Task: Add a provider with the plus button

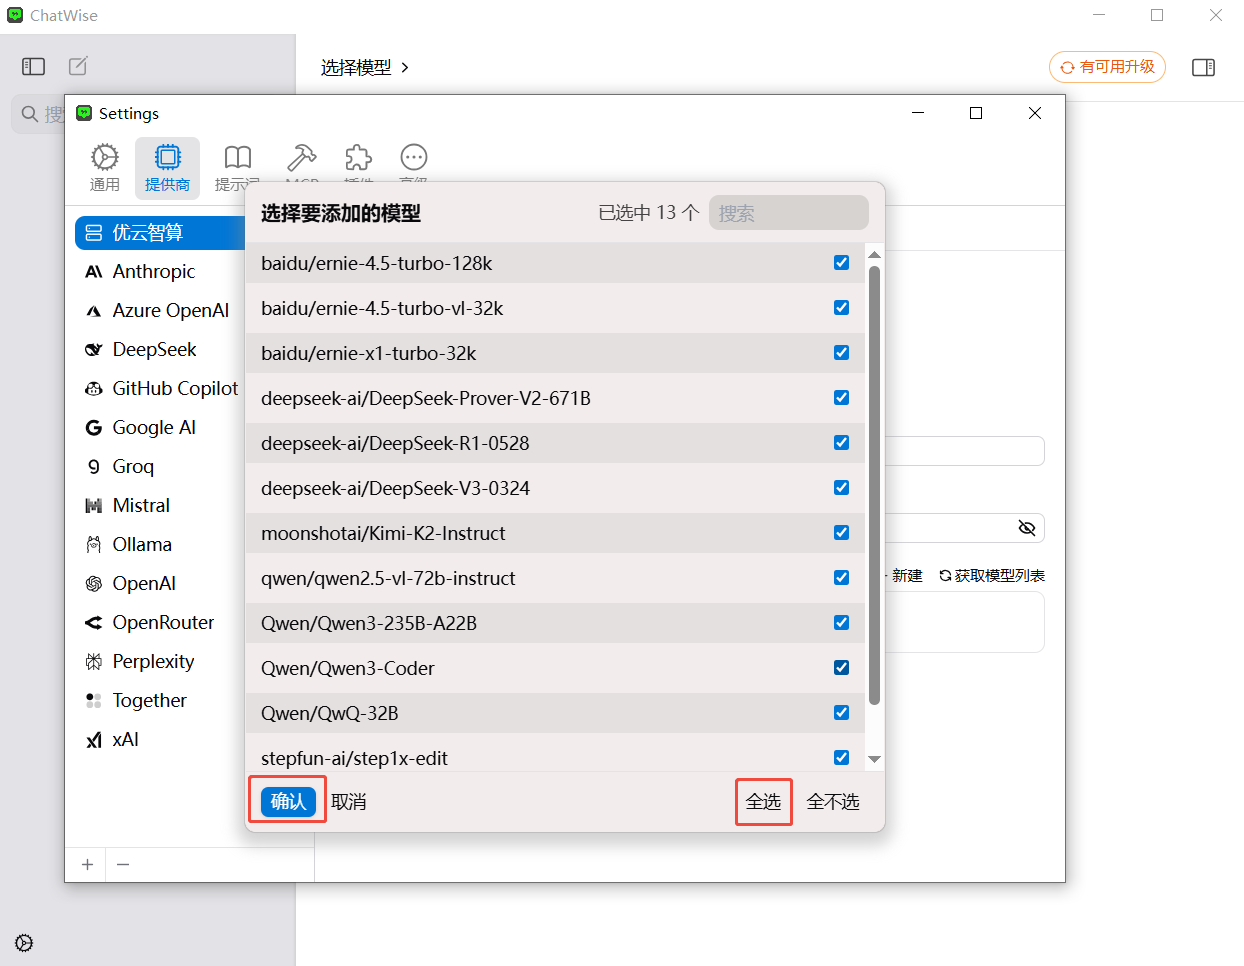Action: coord(88,865)
